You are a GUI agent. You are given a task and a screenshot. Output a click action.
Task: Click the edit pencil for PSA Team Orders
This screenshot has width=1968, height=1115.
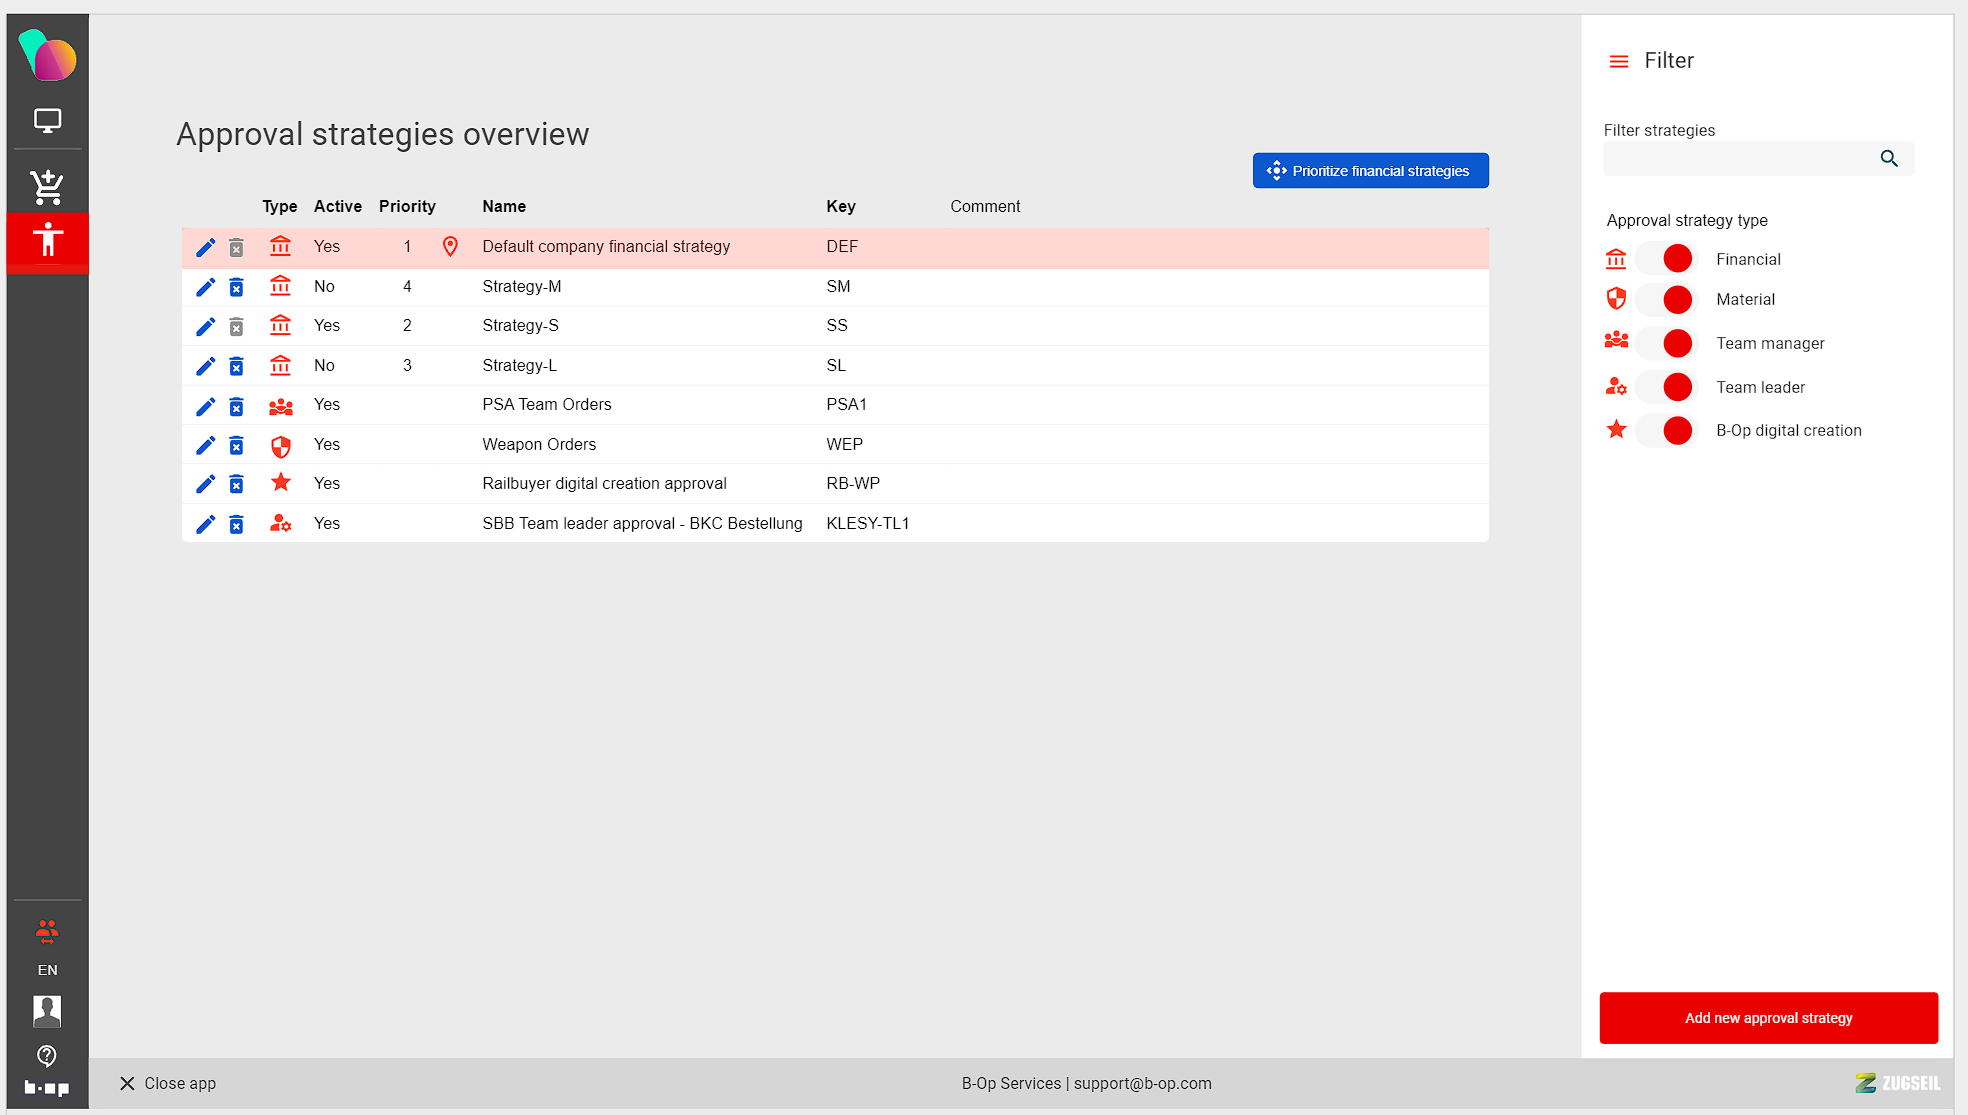pyautogui.click(x=205, y=406)
